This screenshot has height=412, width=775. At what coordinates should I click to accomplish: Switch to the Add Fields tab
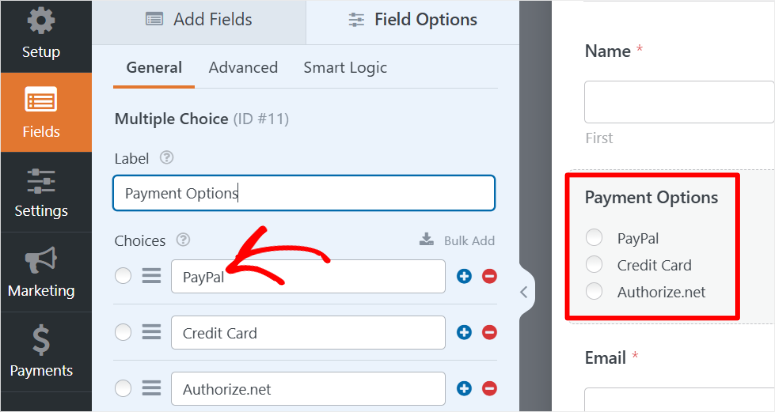[x=198, y=20]
